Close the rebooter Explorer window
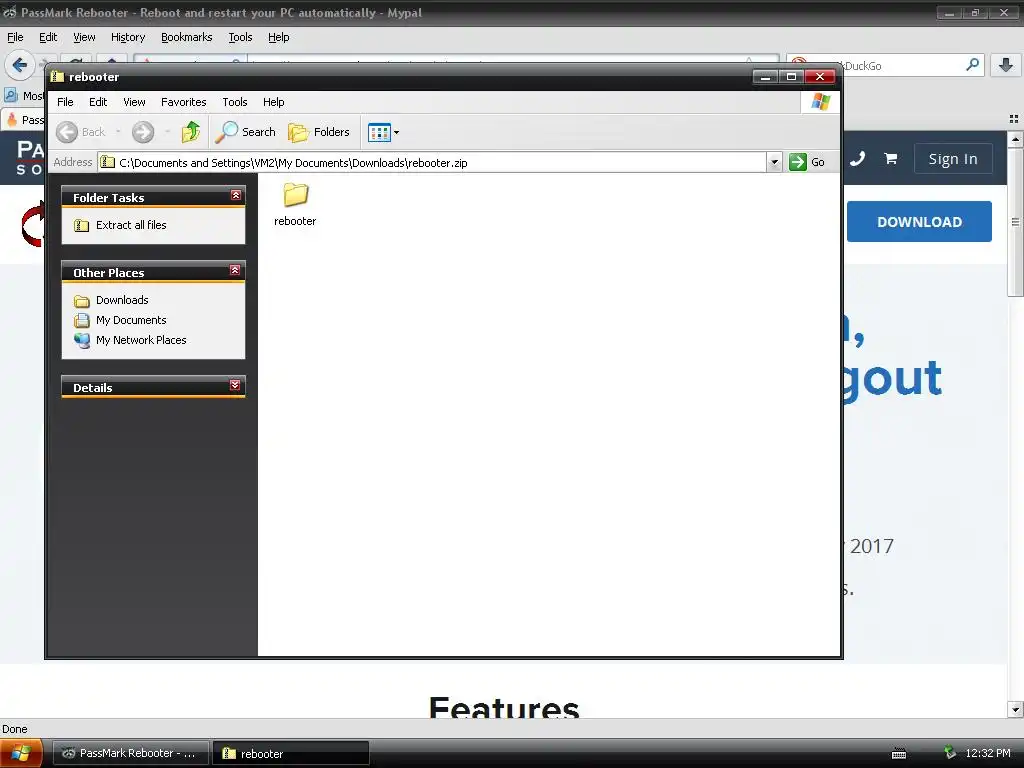The image size is (1024, 768). (820, 77)
